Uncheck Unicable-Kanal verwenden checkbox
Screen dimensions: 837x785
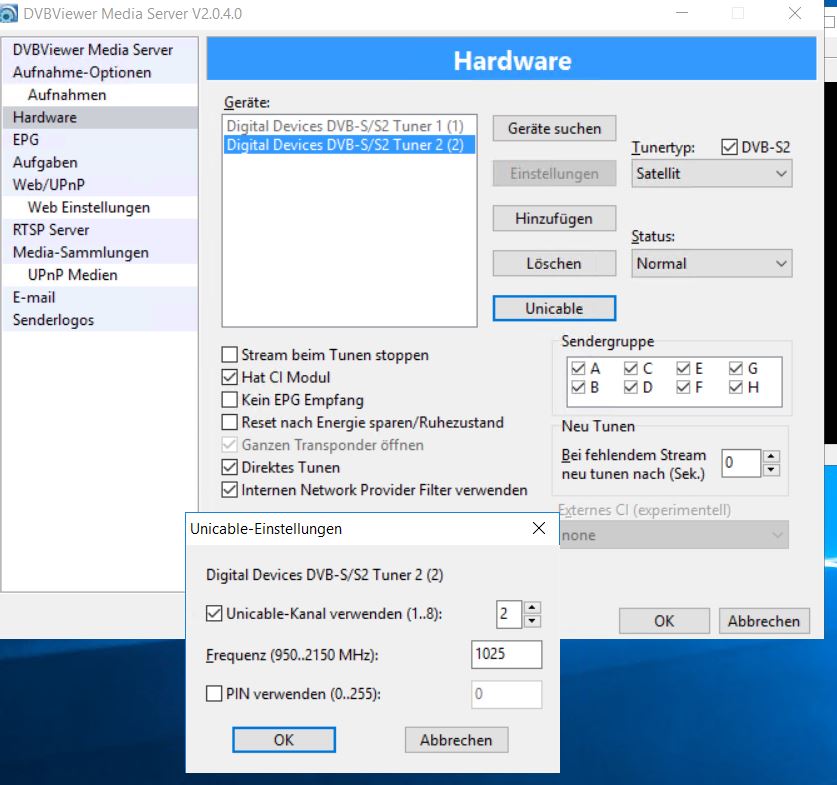point(214,613)
